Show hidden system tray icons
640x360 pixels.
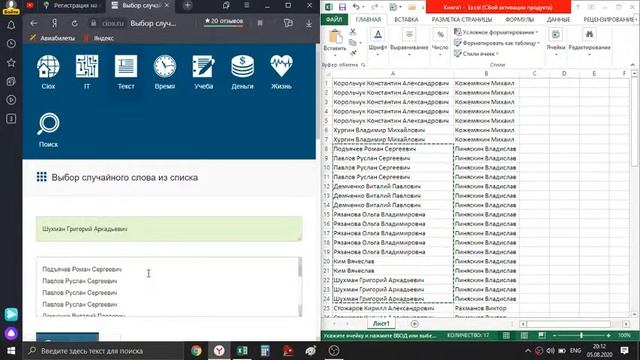click(x=528, y=351)
